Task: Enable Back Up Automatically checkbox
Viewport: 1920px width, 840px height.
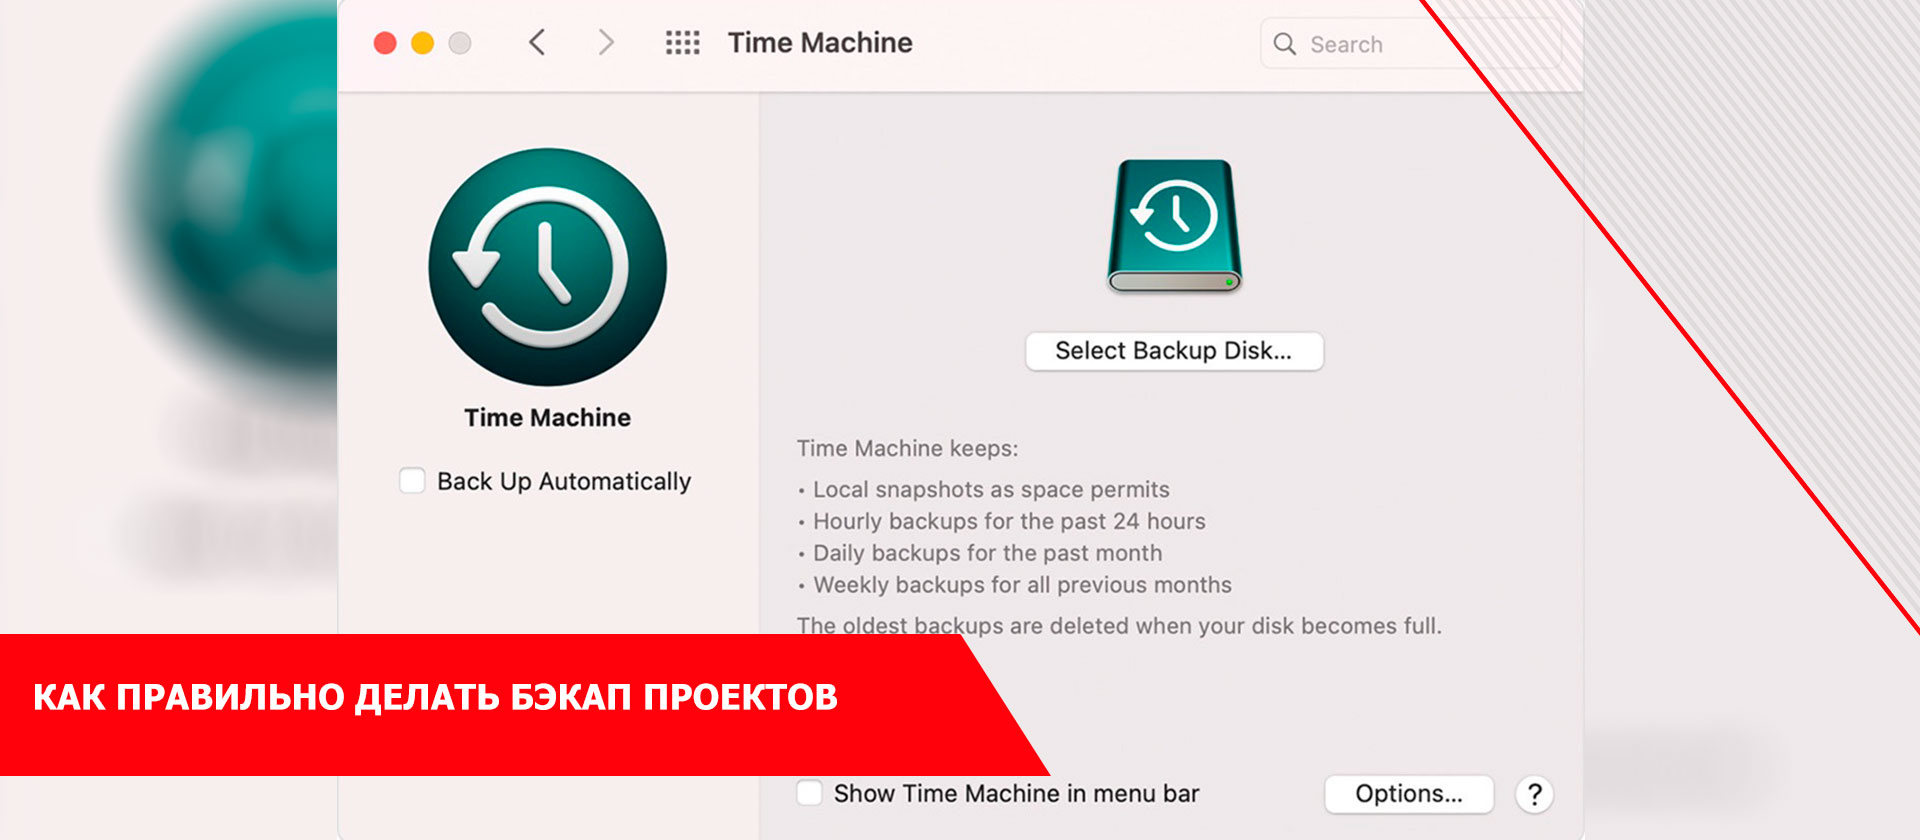Action: (412, 481)
